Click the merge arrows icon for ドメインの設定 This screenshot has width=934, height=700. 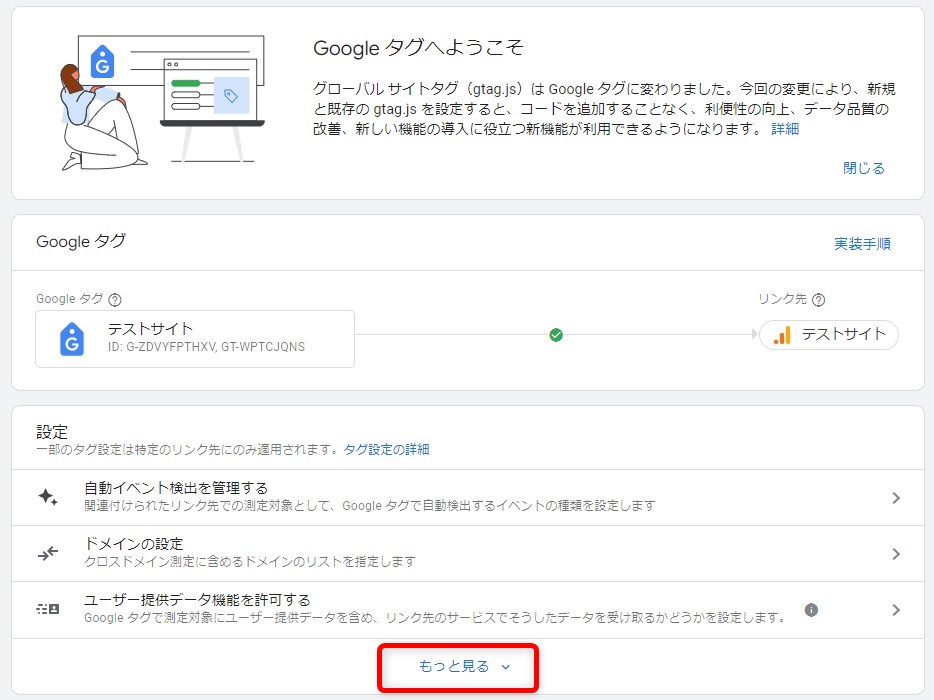pyautogui.click(x=48, y=553)
